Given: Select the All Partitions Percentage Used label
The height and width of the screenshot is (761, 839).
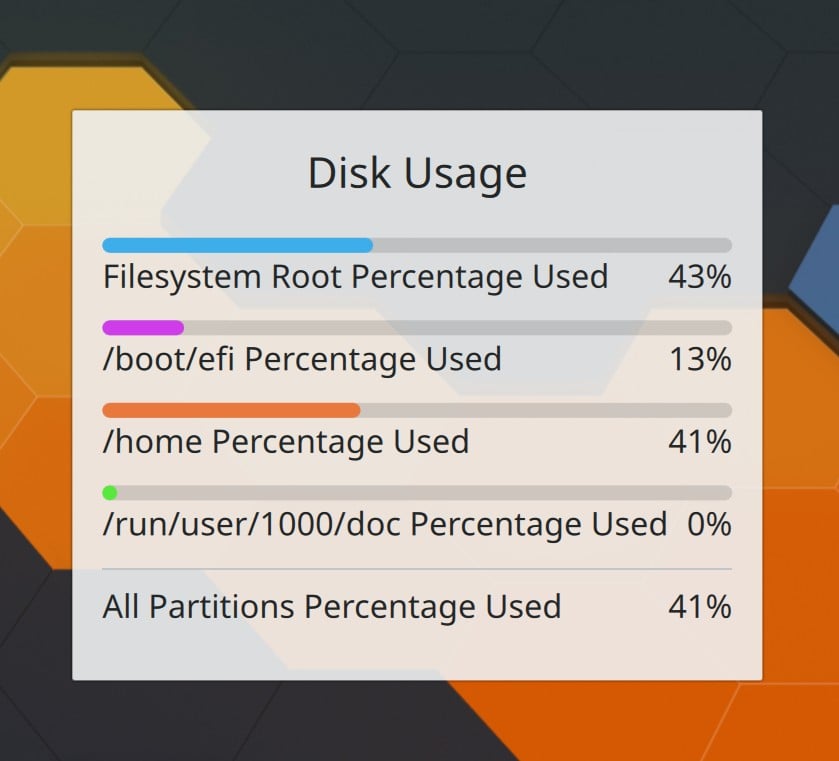Looking at the screenshot, I should (x=331, y=607).
